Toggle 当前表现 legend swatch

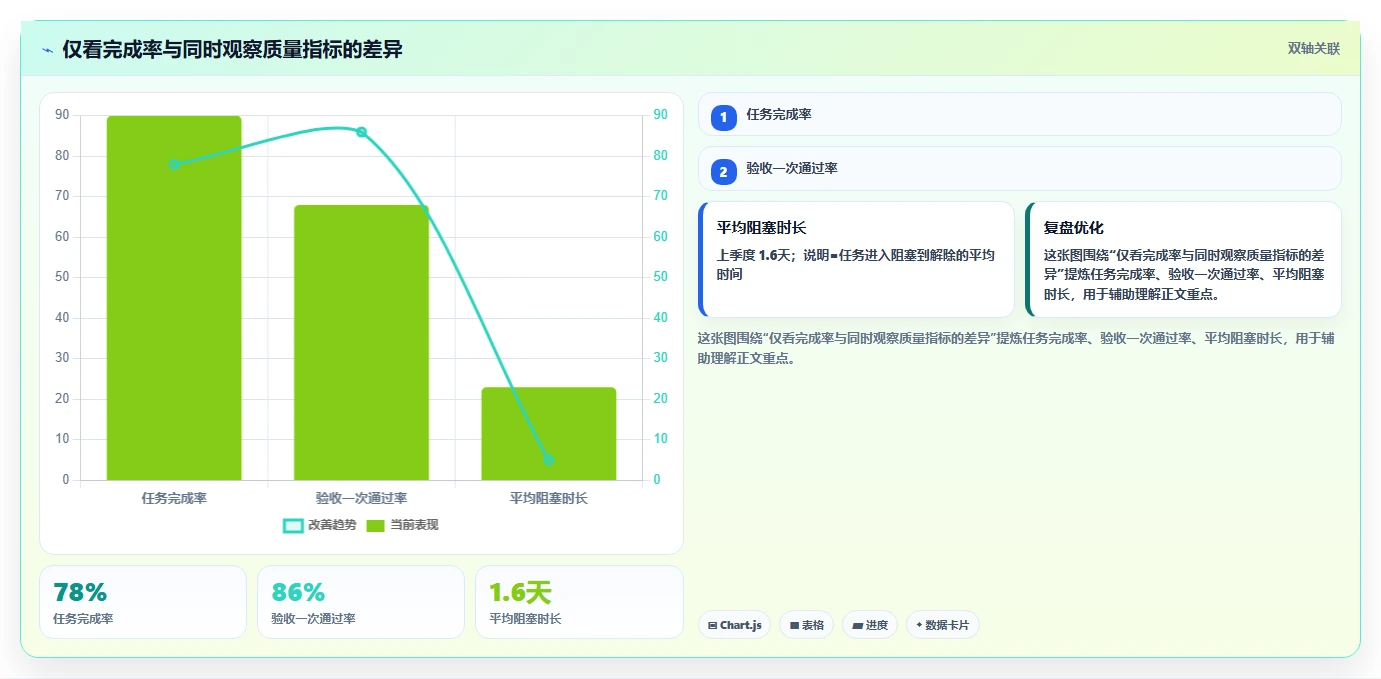click(x=375, y=525)
